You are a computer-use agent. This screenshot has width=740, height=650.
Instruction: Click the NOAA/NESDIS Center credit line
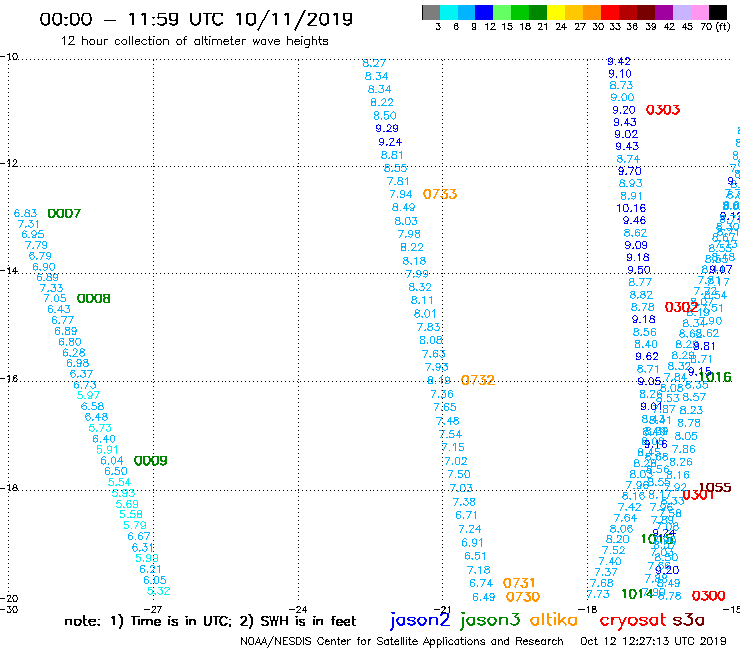(402, 641)
